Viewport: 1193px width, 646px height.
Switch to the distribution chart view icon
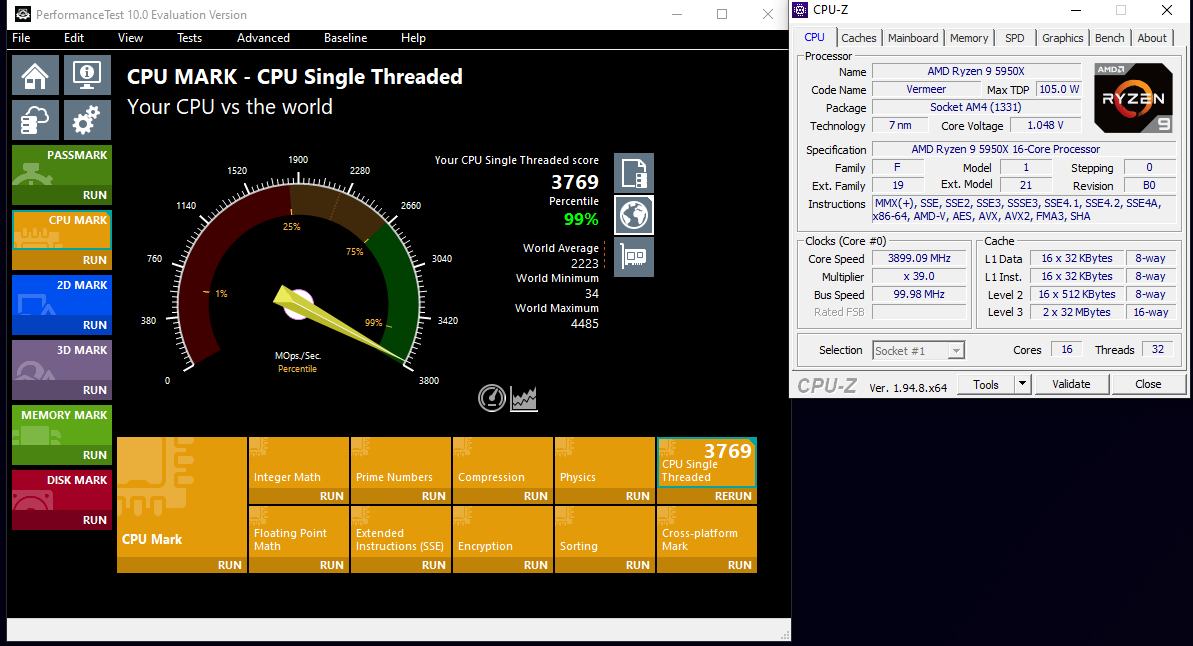tap(524, 398)
